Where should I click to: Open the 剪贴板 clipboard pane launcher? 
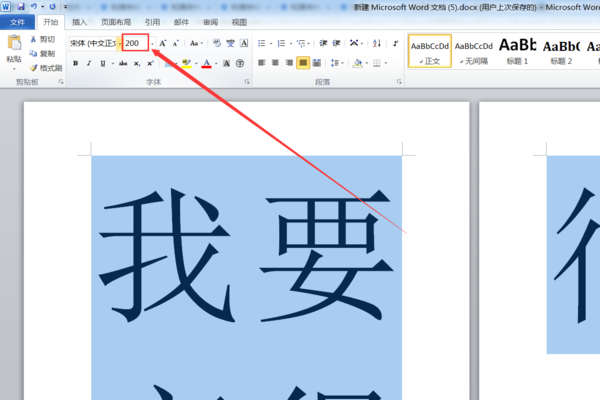click(x=61, y=82)
